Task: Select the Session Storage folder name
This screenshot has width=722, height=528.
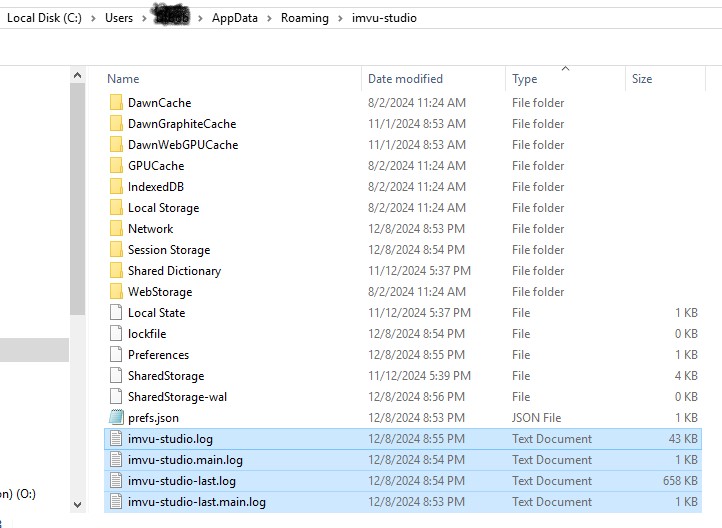Action: pyautogui.click(x=169, y=249)
